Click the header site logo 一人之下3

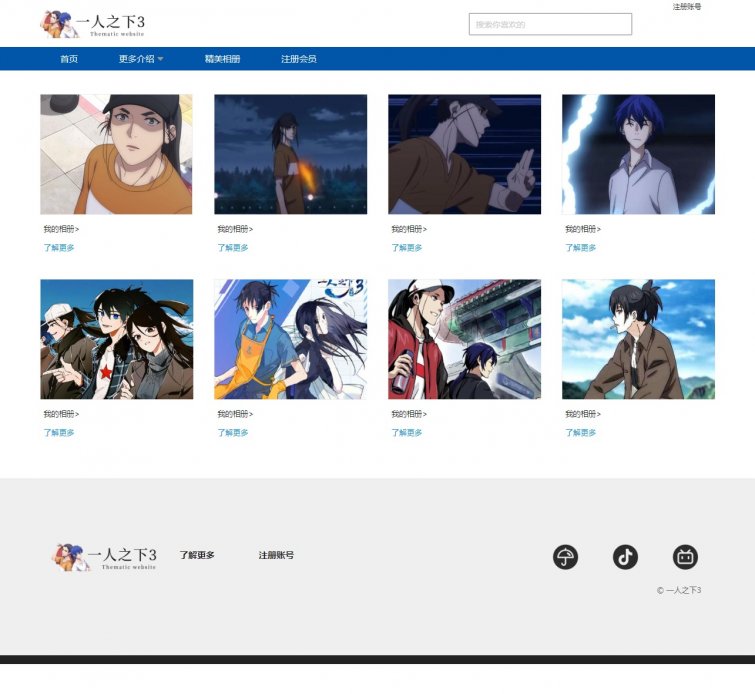pos(92,24)
